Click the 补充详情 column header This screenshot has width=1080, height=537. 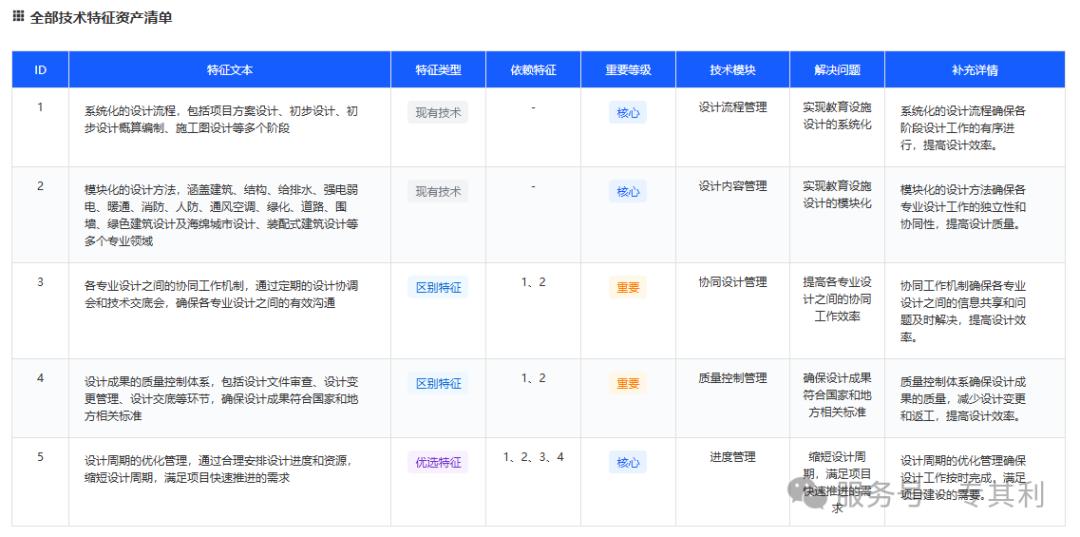(x=975, y=70)
